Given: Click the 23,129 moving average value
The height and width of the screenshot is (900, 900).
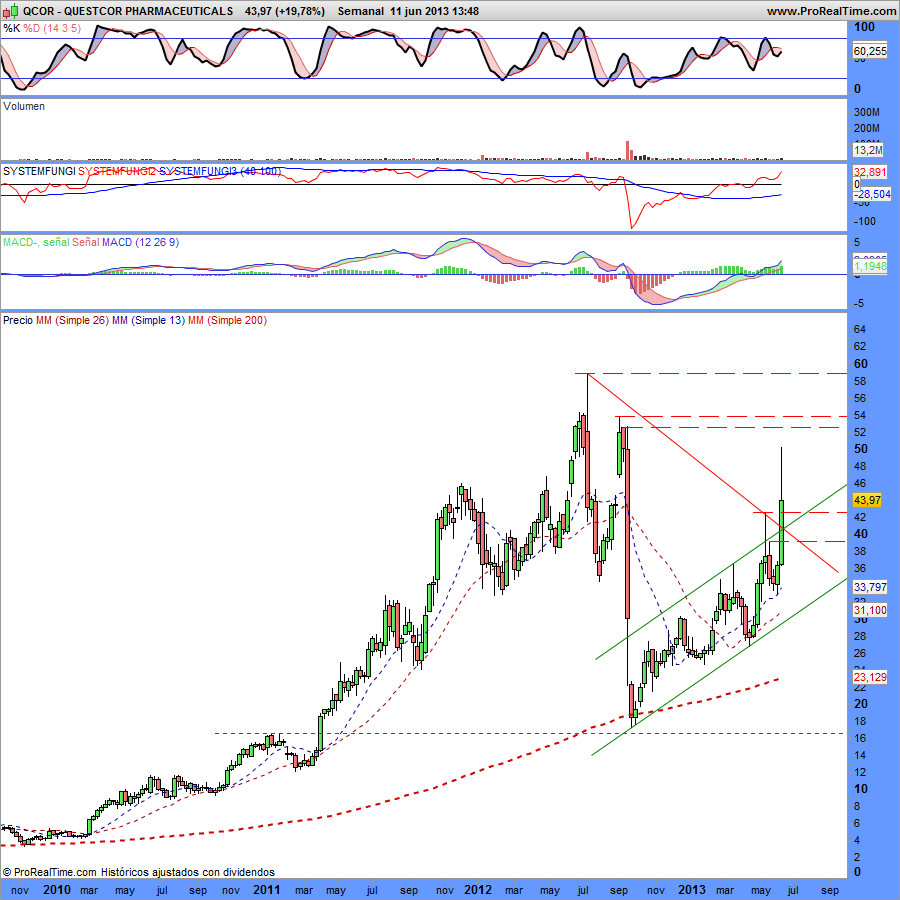Looking at the screenshot, I should 870,677.
